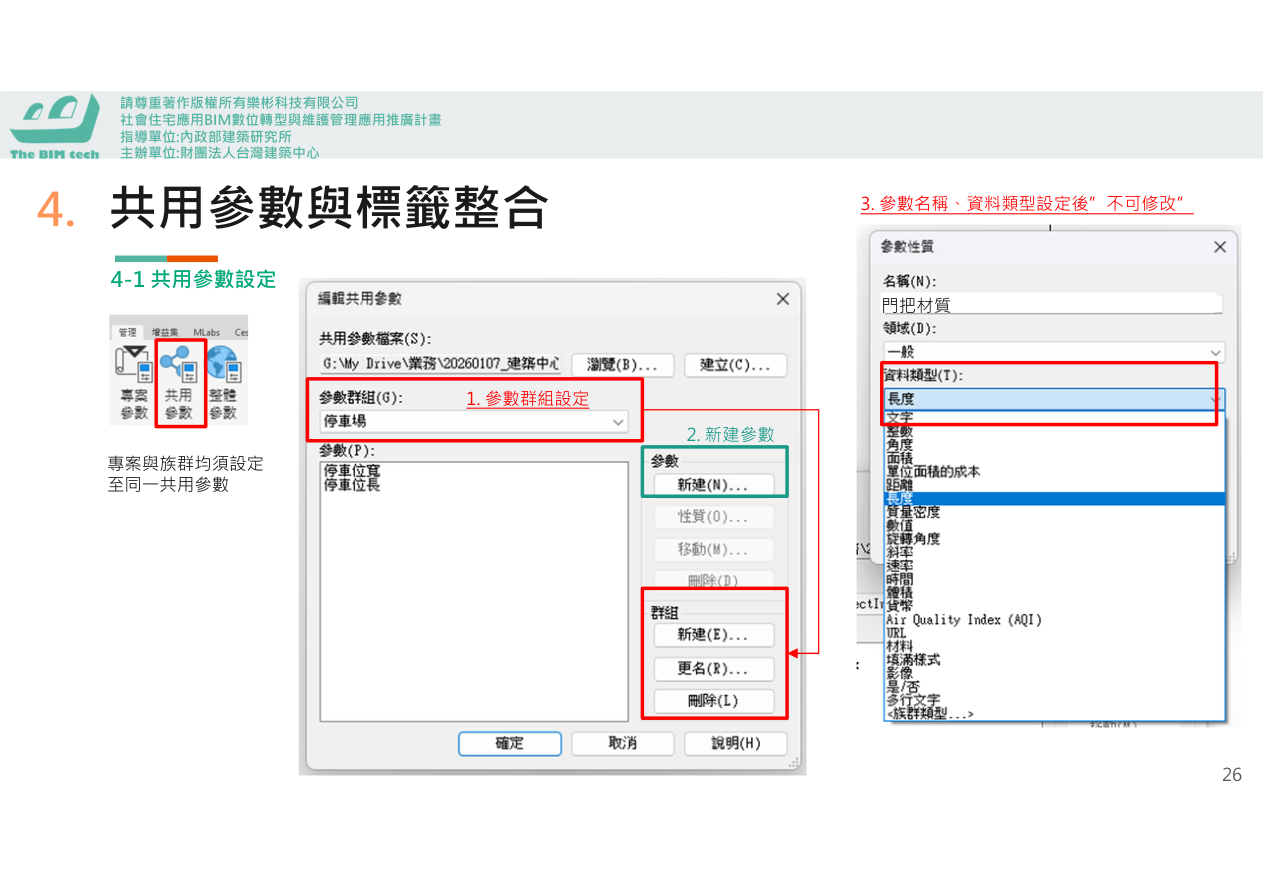Screen dimensions: 1263x893
Task: Click the 取消 button
Action: tap(623, 743)
